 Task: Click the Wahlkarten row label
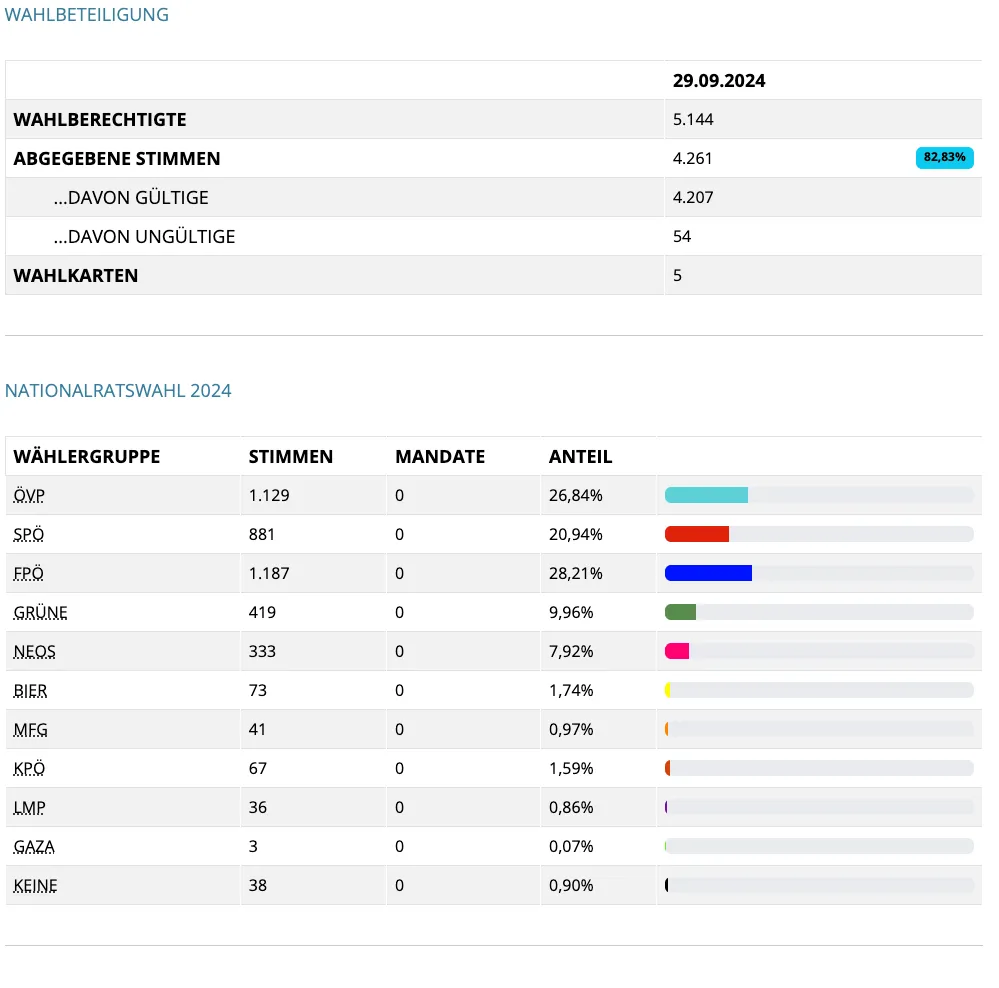[x=76, y=276]
